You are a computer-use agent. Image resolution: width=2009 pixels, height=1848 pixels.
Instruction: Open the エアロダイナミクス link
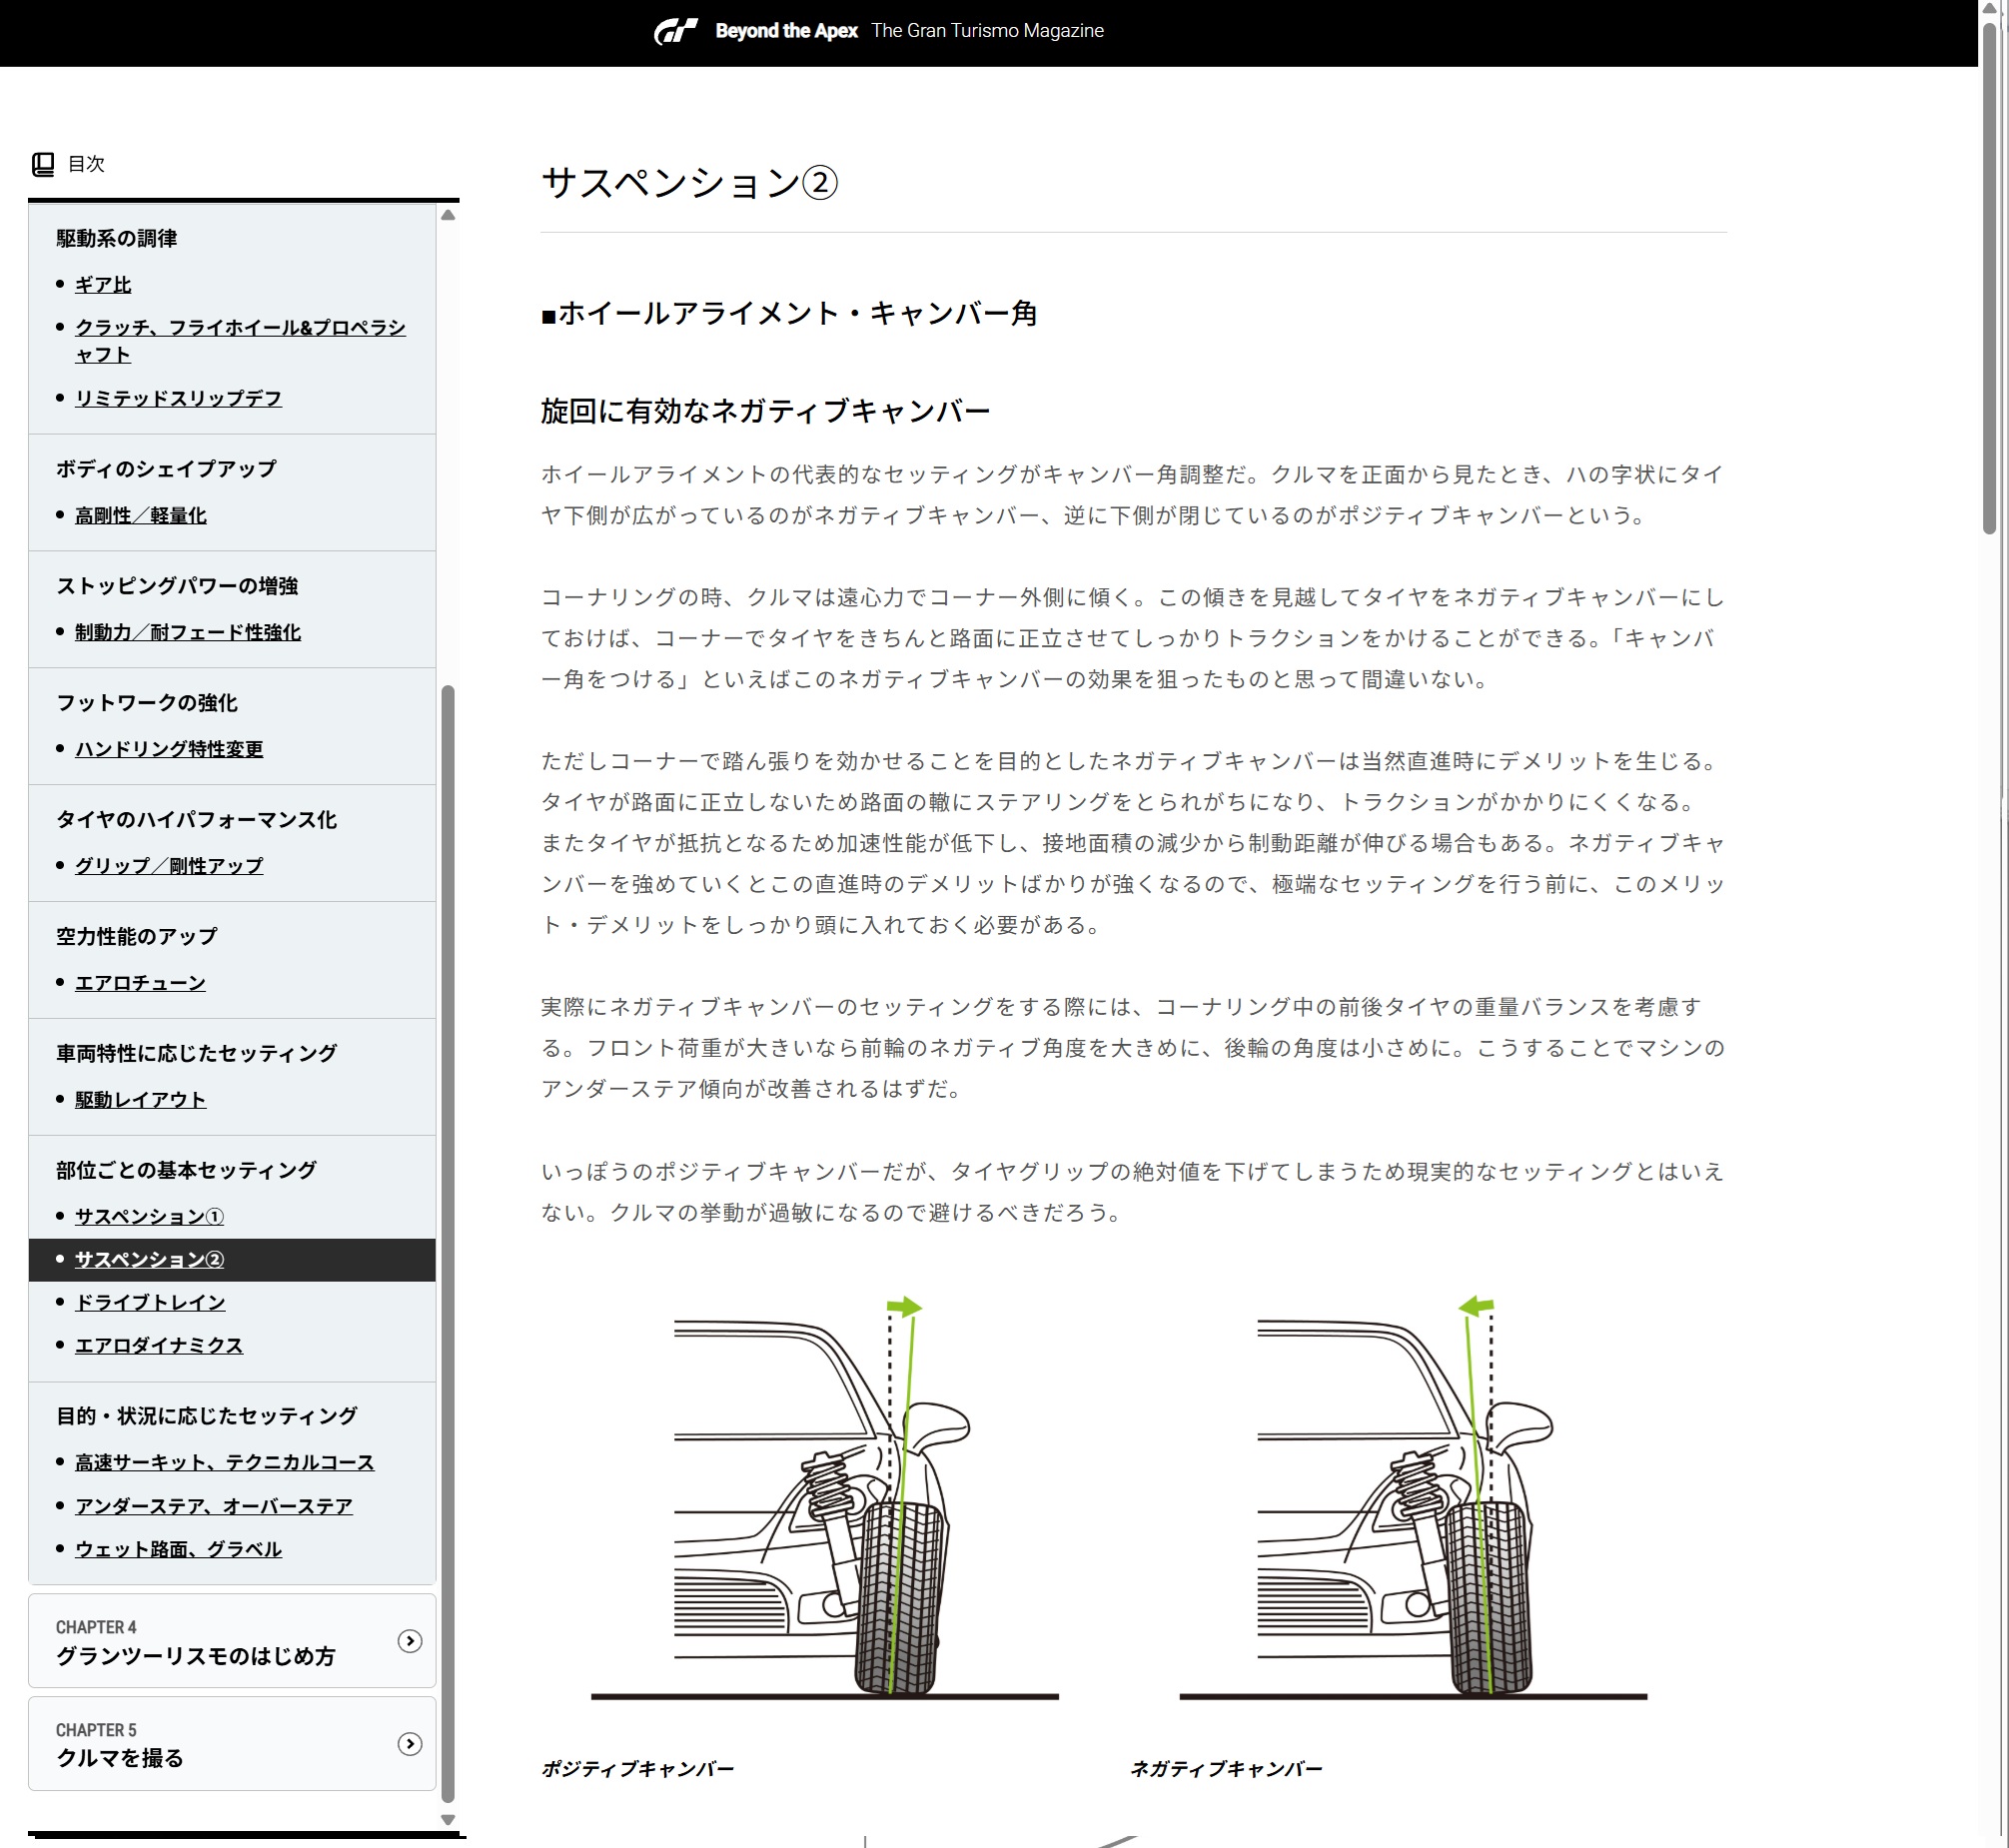click(159, 1346)
